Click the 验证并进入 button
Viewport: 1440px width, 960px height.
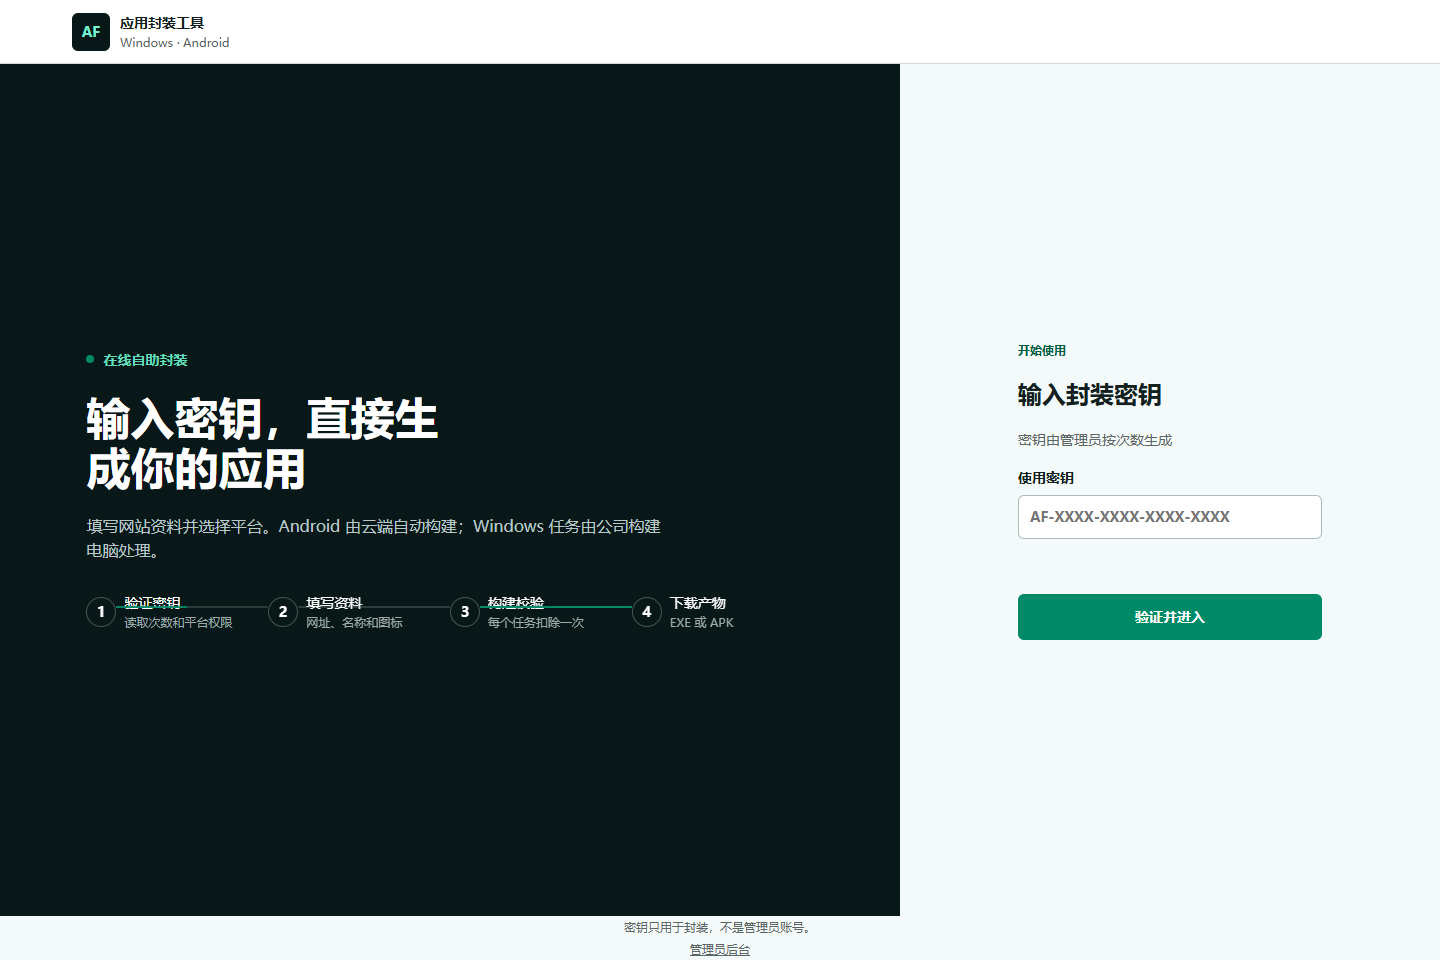[1170, 617]
